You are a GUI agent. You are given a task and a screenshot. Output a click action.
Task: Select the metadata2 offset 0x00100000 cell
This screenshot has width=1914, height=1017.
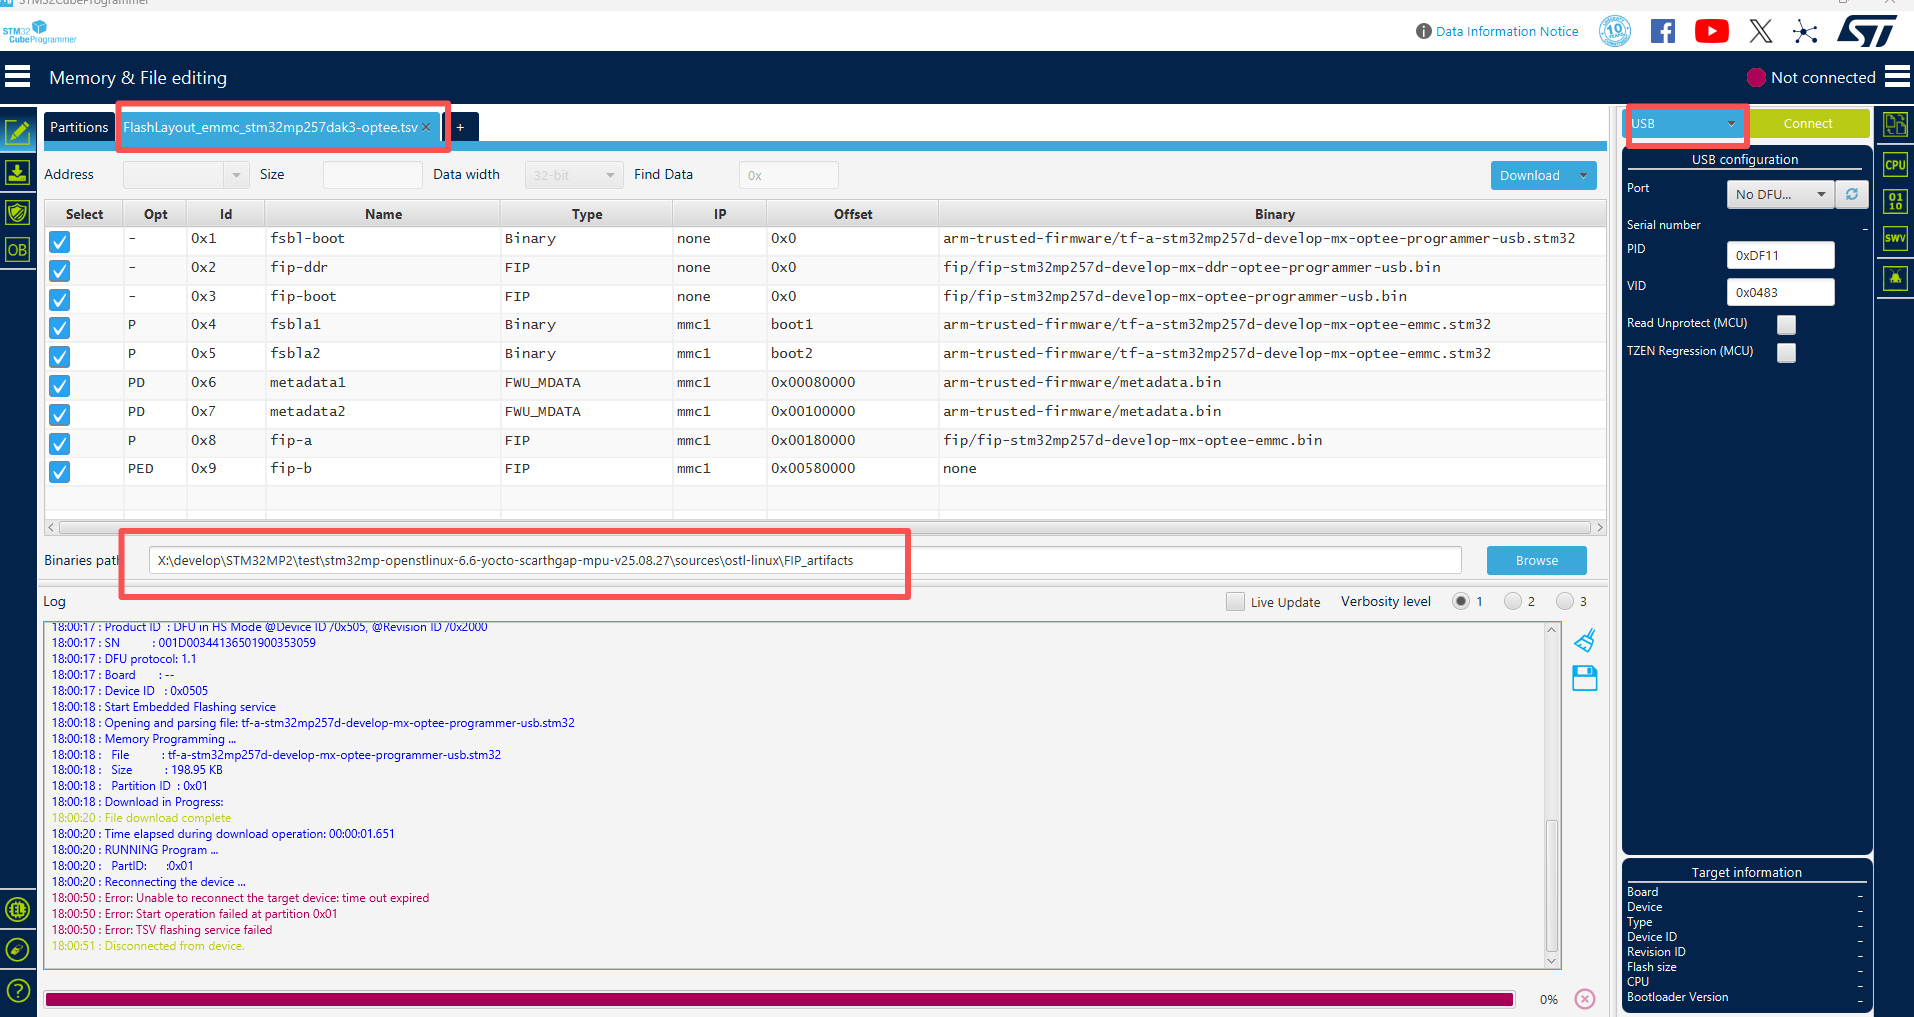pyautogui.click(x=853, y=411)
